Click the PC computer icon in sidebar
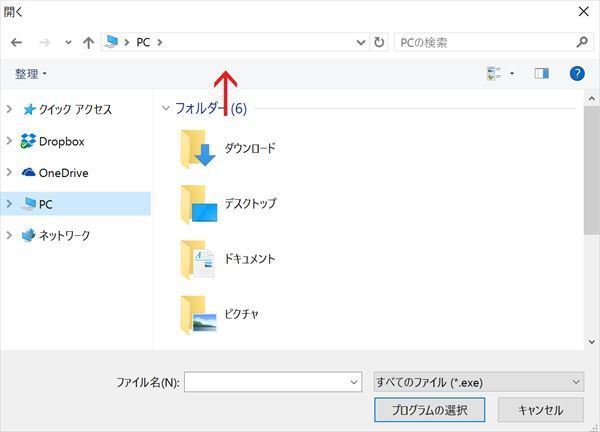Screen dimensions: 600x432 coord(29,204)
